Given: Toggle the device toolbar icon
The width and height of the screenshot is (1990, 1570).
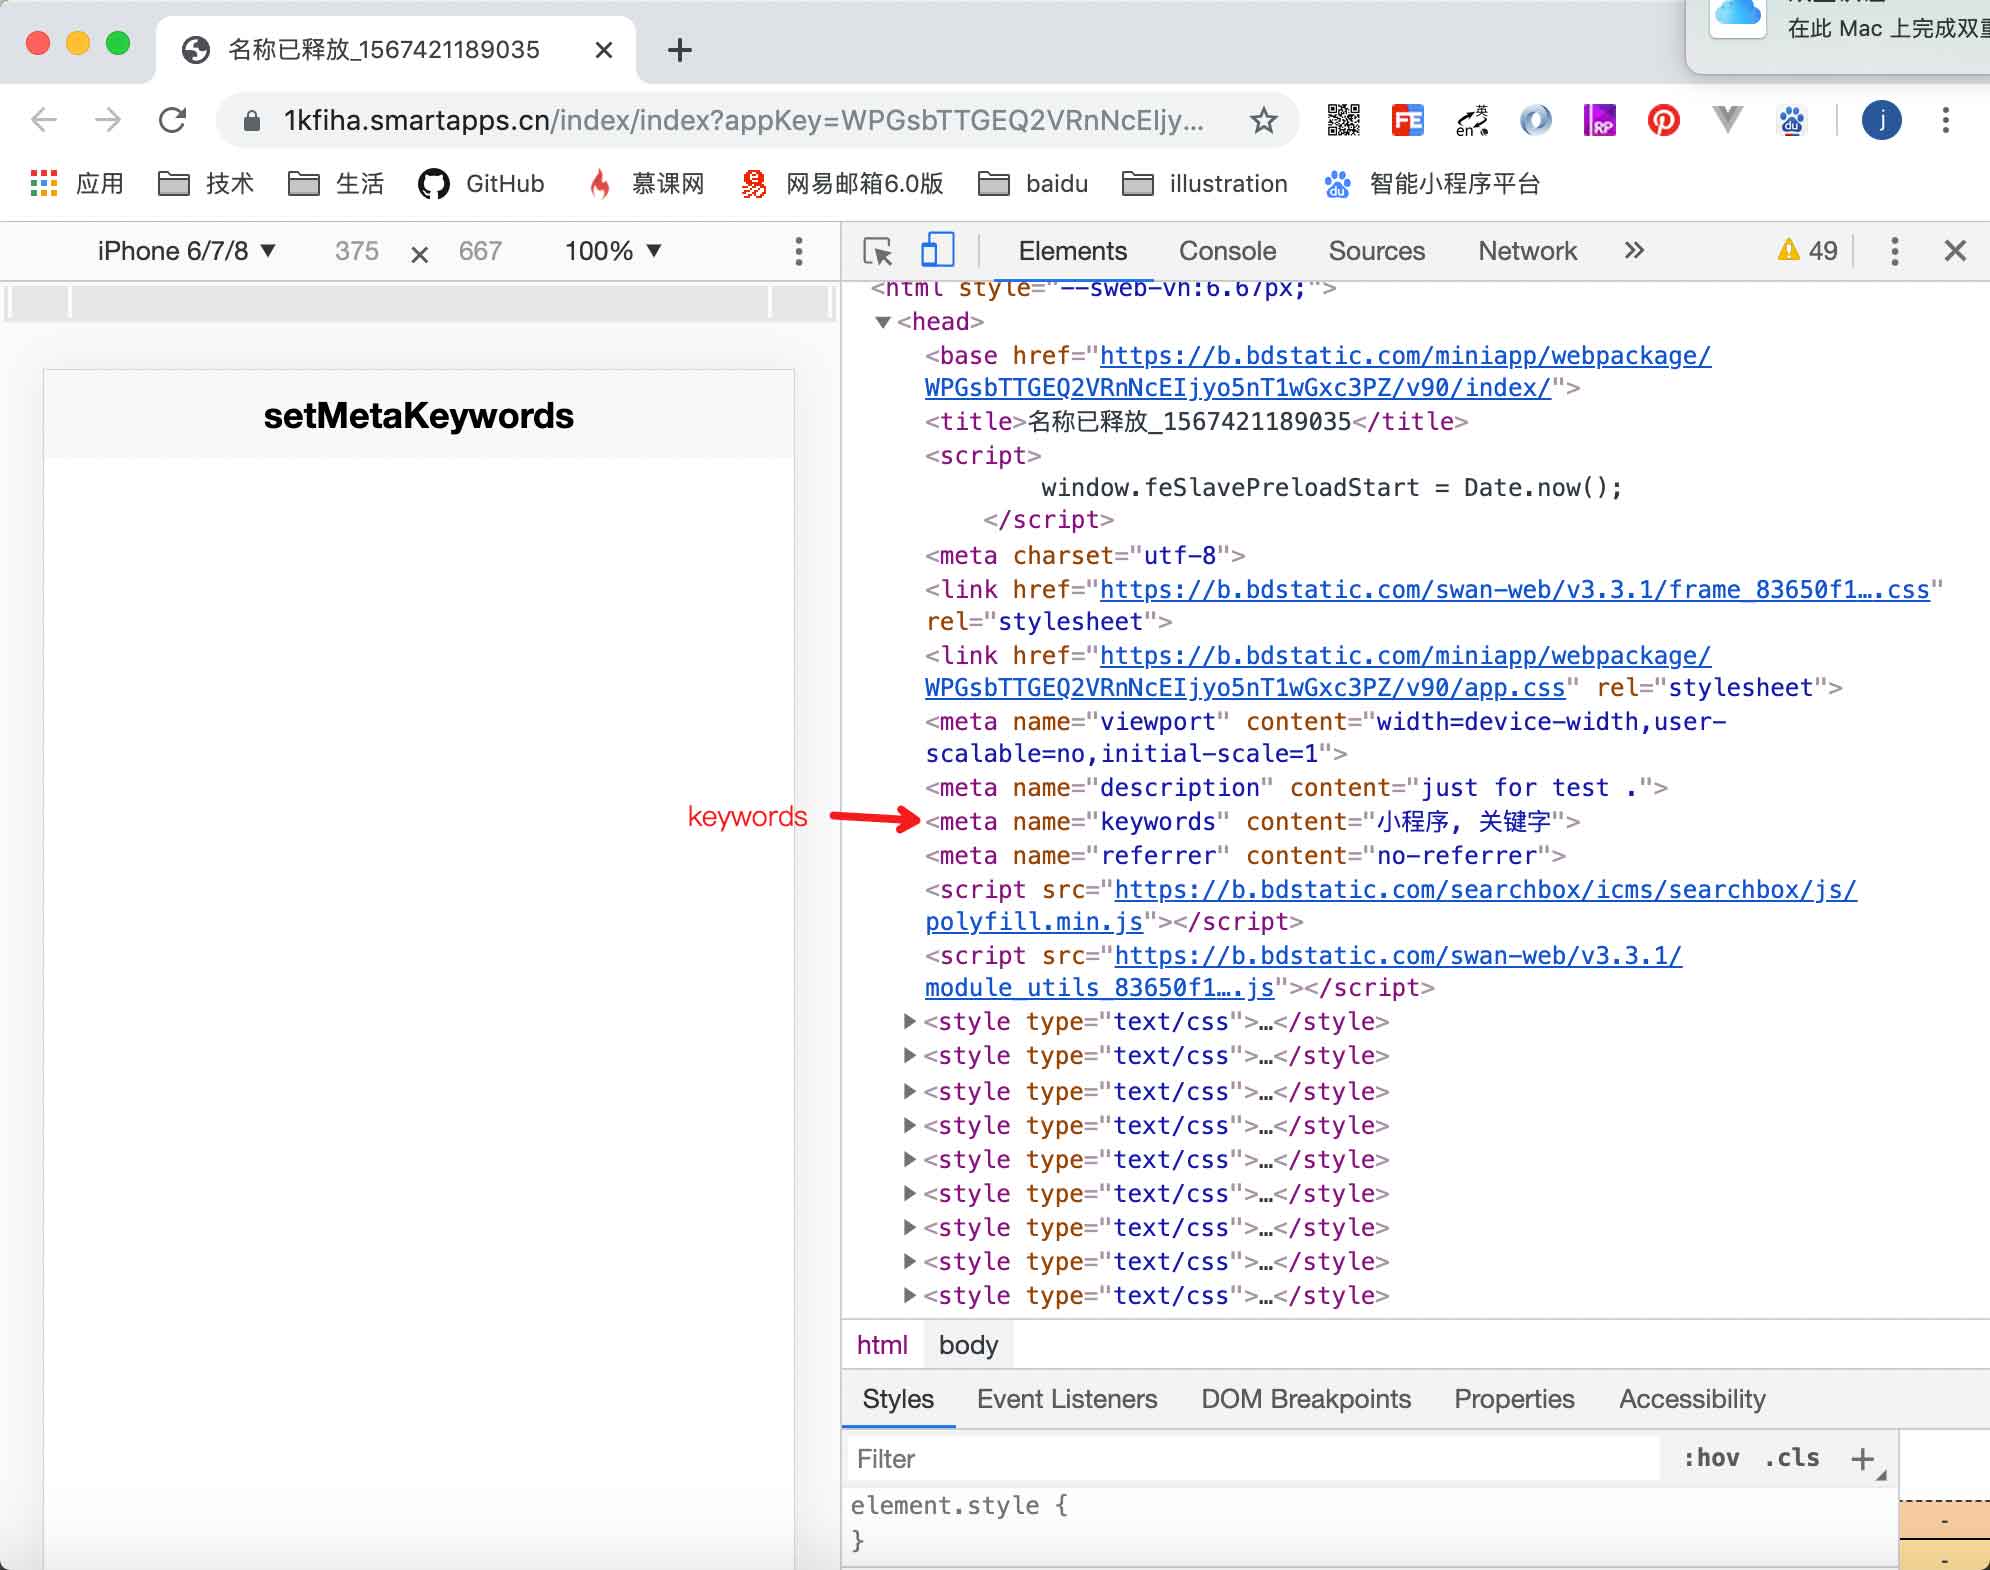Looking at the screenshot, I should [937, 251].
